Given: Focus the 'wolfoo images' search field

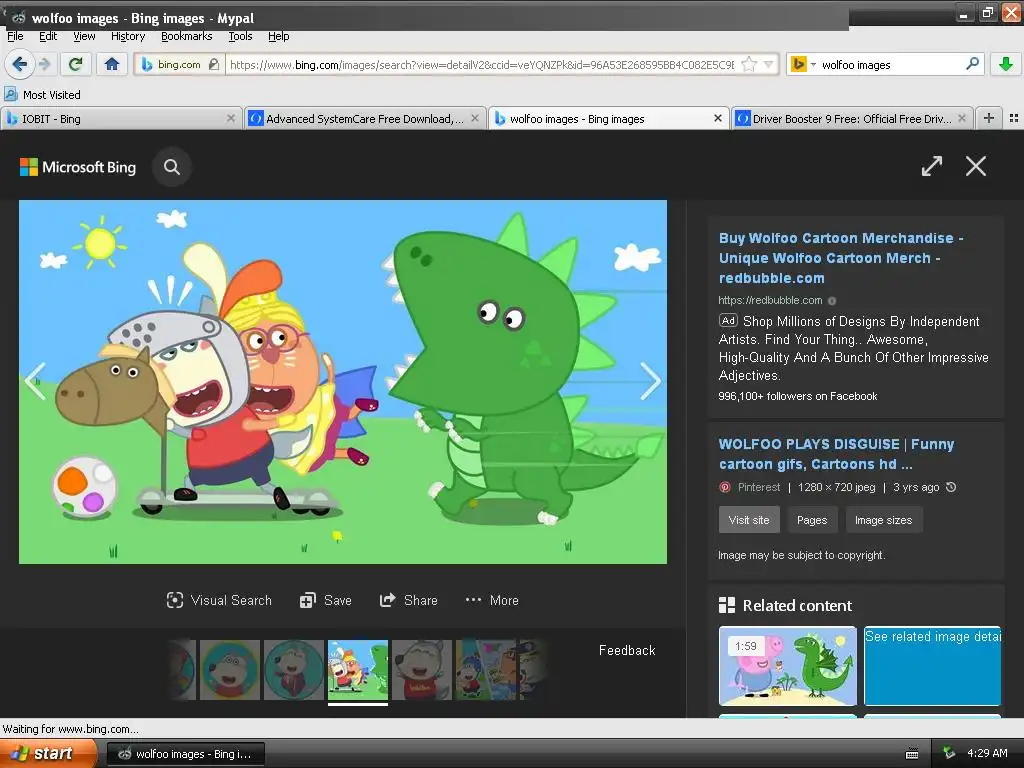Looking at the screenshot, I should tap(890, 64).
